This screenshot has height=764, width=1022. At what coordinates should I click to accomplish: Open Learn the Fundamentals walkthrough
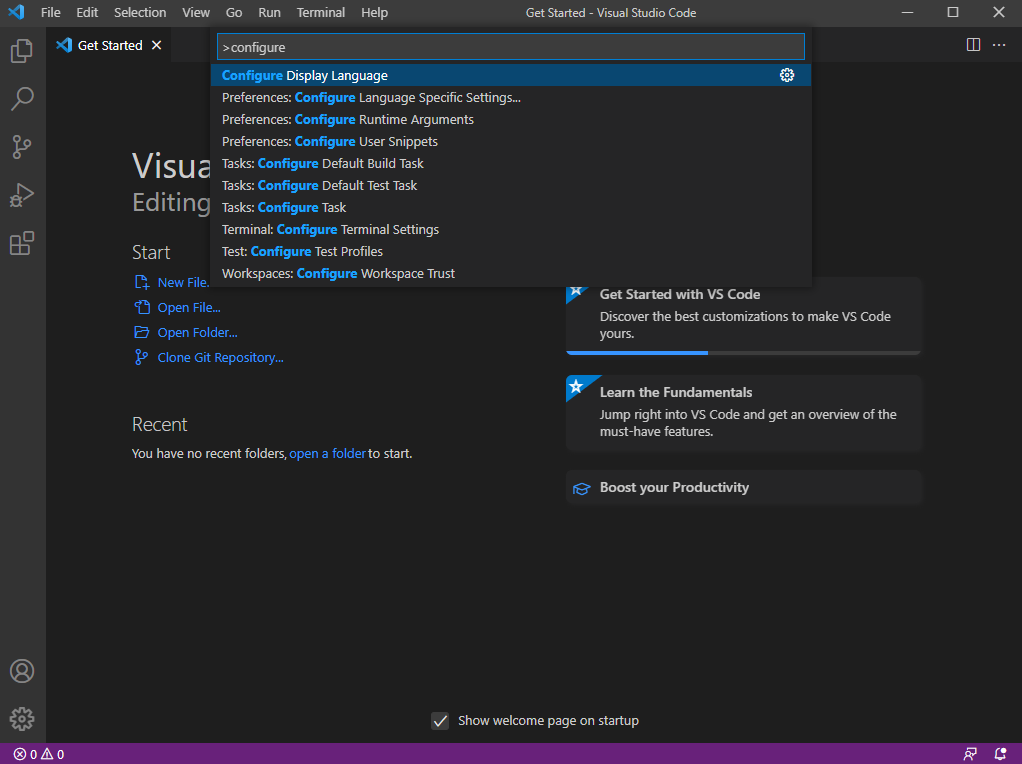(744, 413)
